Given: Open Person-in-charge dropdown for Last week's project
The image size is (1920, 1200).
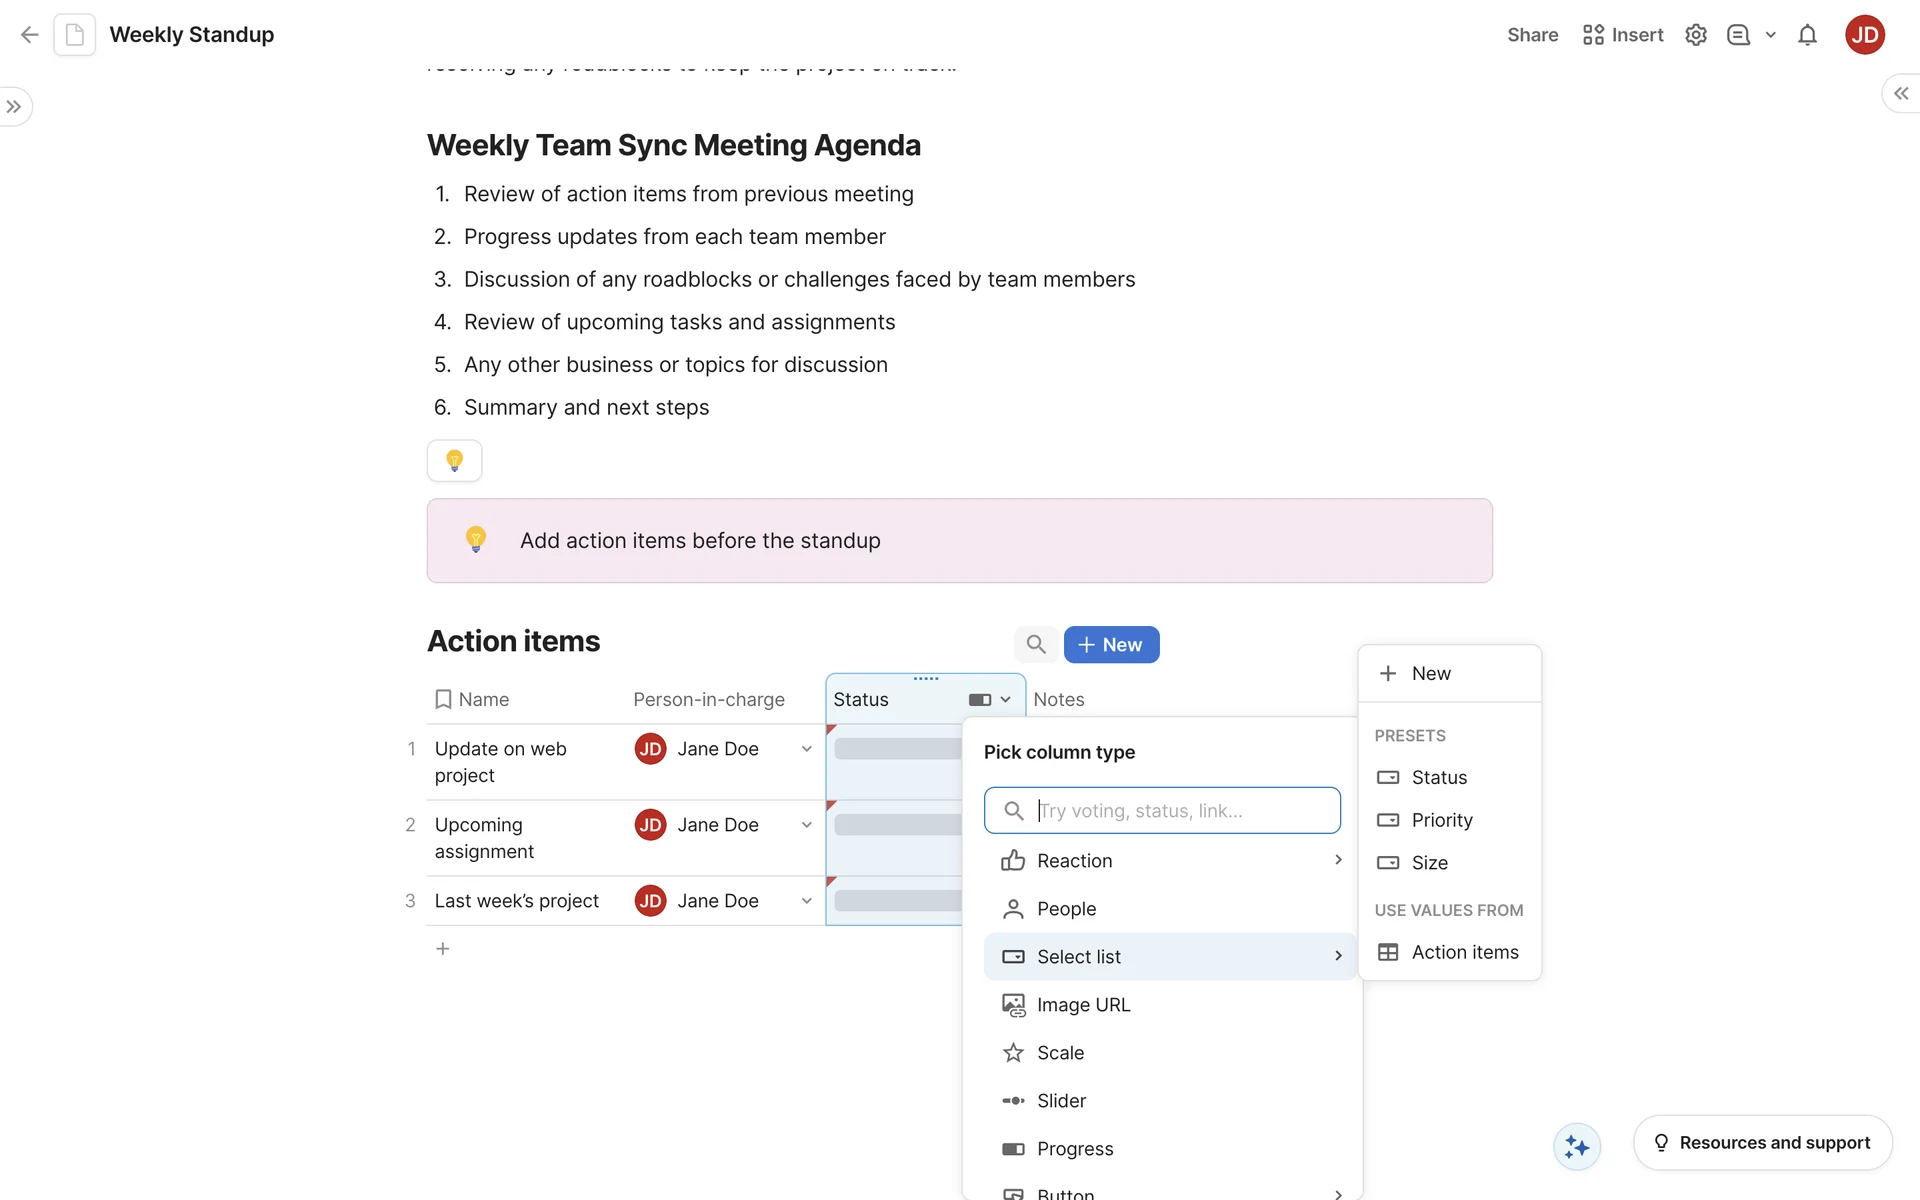Looking at the screenshot, I should [x=806, y=901].
